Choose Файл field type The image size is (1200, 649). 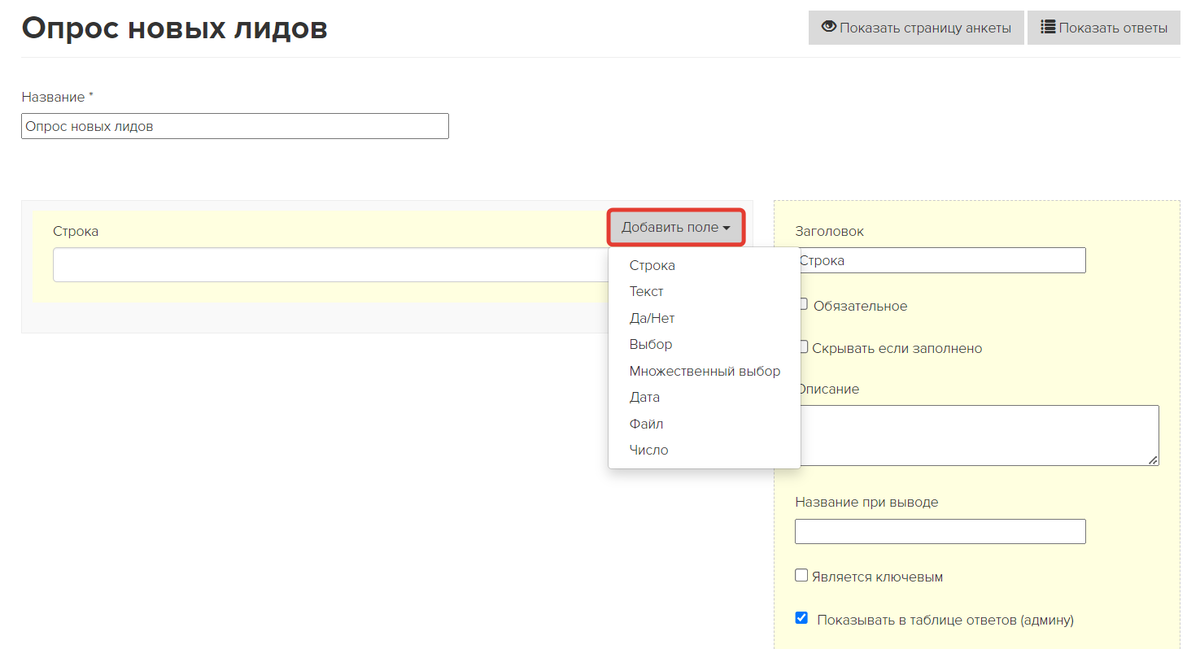pos(646,424)
